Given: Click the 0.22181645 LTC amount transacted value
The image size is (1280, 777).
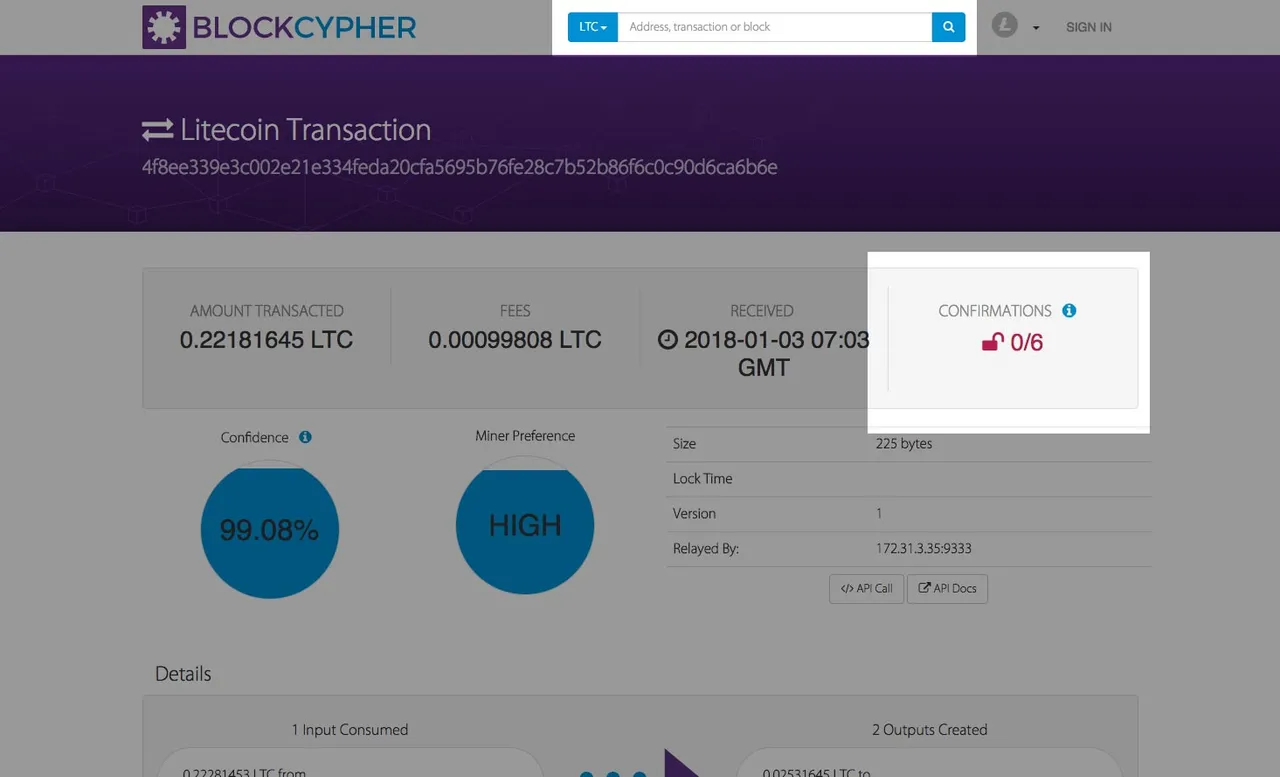Looking at the screenshot, I should point(267,340).
